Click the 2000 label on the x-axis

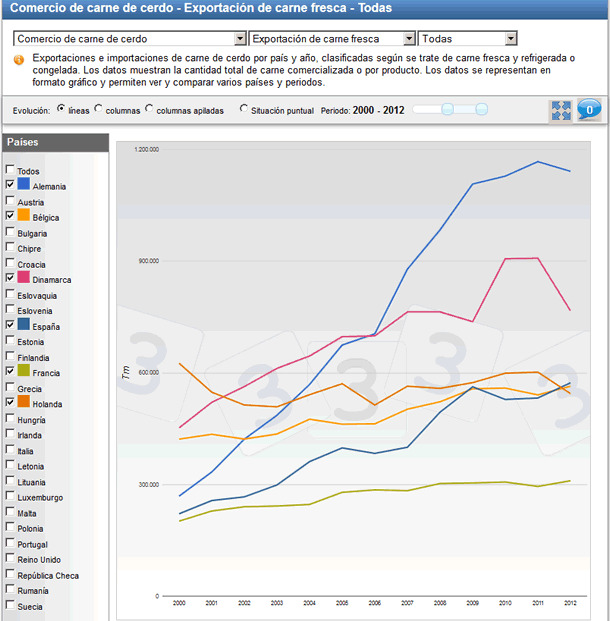click(x=179, y=603)
